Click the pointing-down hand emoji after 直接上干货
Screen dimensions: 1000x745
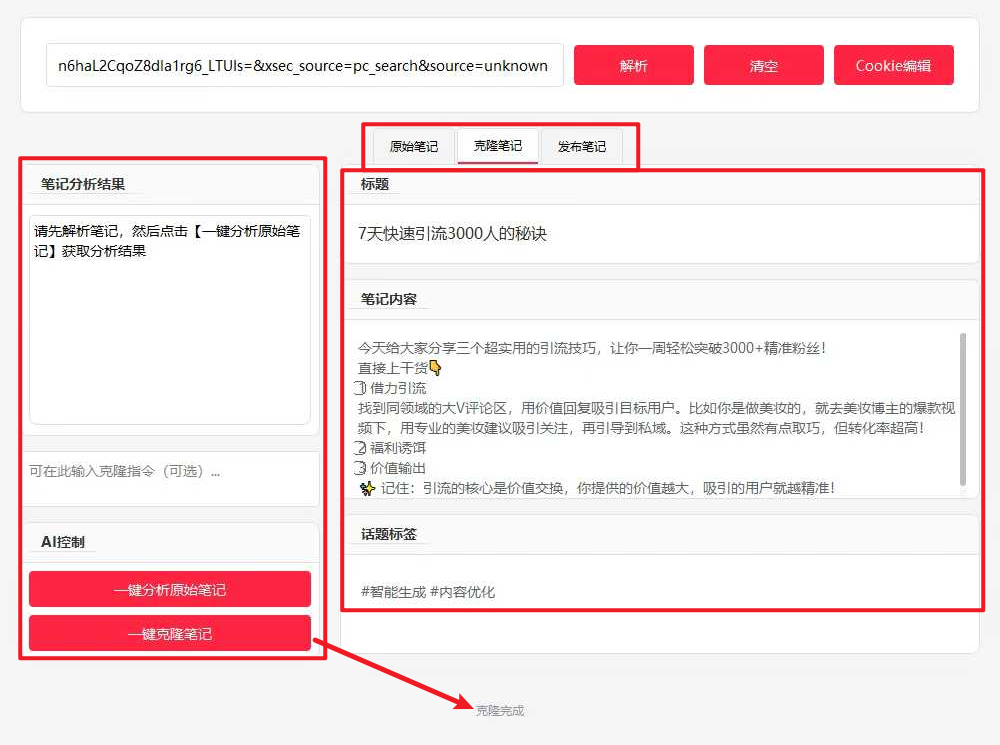(435, 368)
